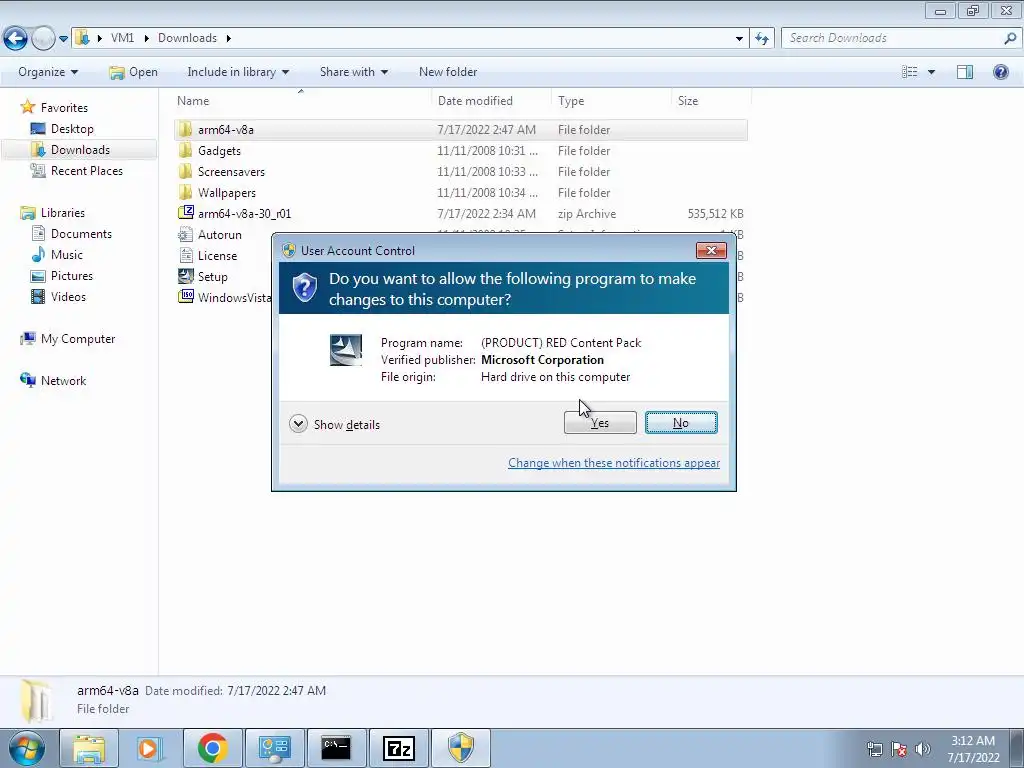Click New folder in toolbar
The width and height of the screenshot is (1024, 768).
[x=448, y=72]
